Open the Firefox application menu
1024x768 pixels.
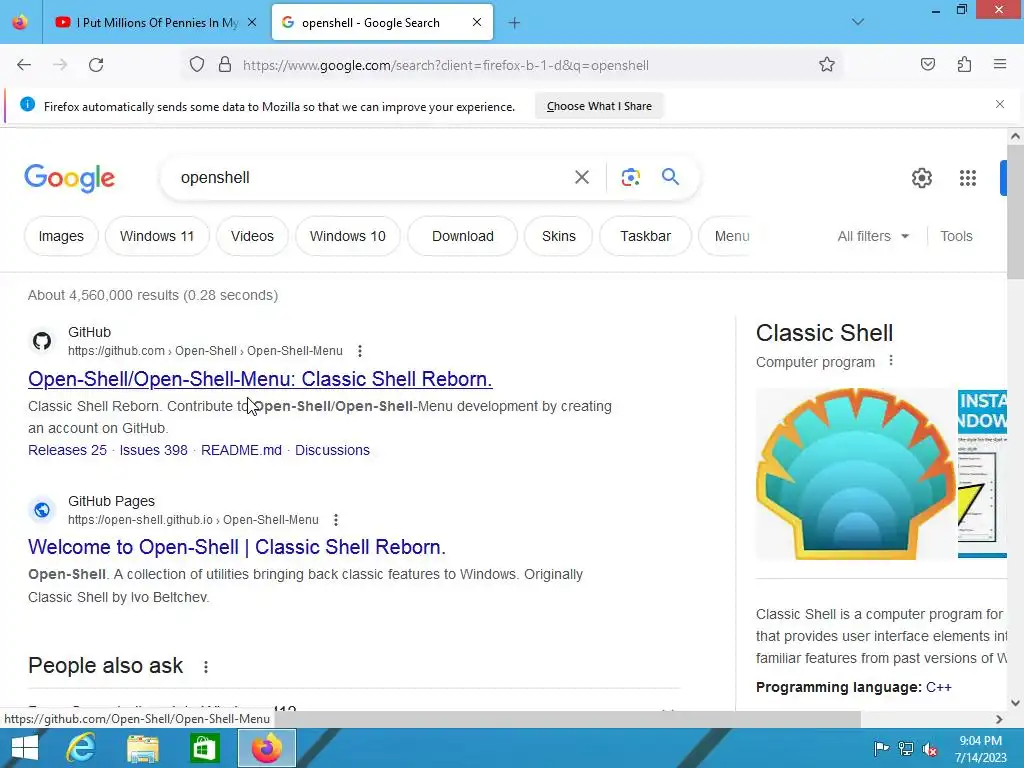tap(1000, 65)
